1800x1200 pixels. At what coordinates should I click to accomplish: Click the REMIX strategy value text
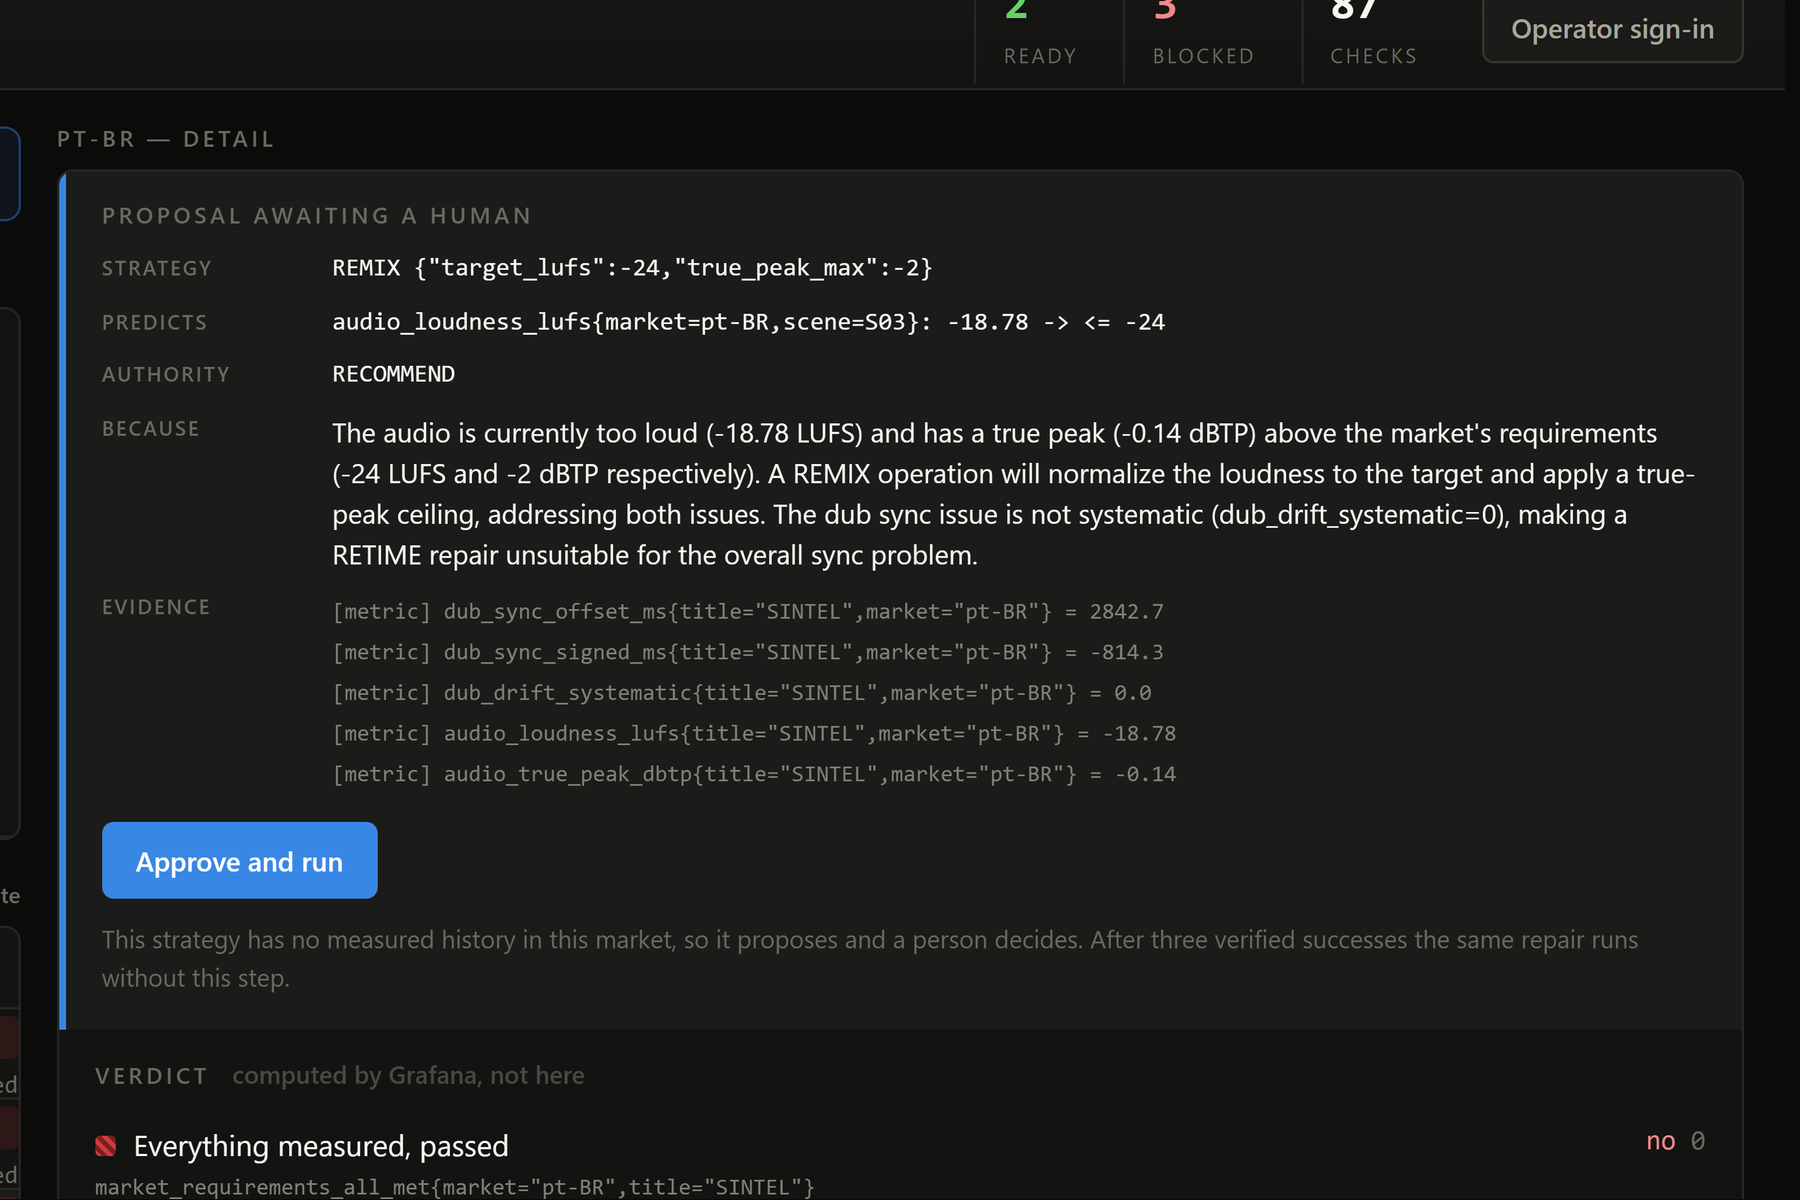coord(632,268)
